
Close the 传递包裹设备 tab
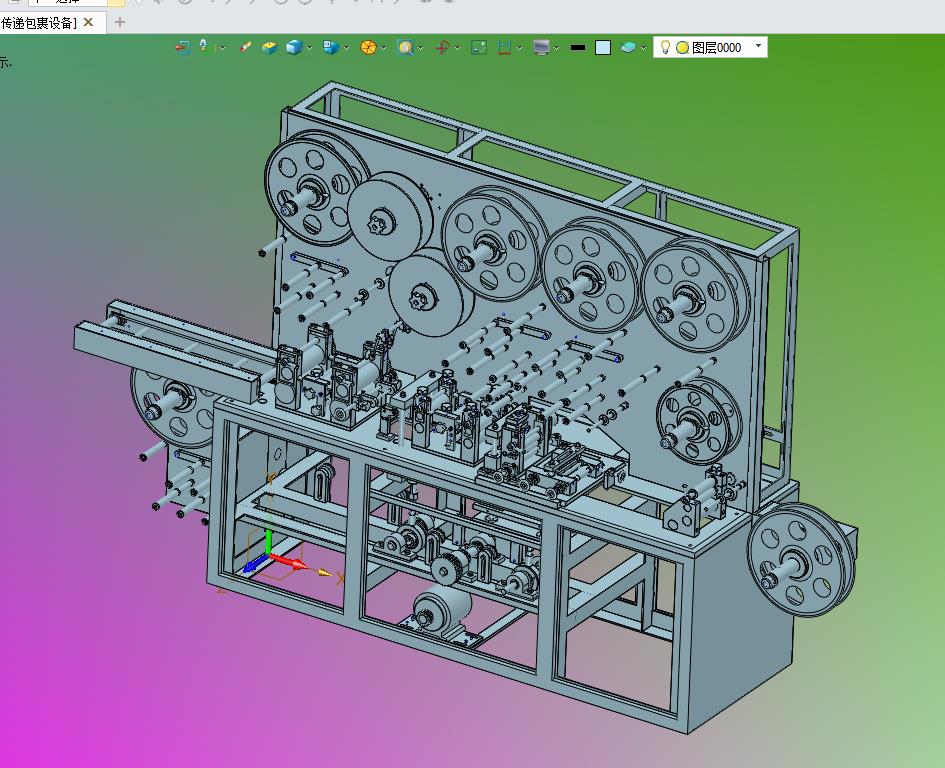[x=89, y=22]
